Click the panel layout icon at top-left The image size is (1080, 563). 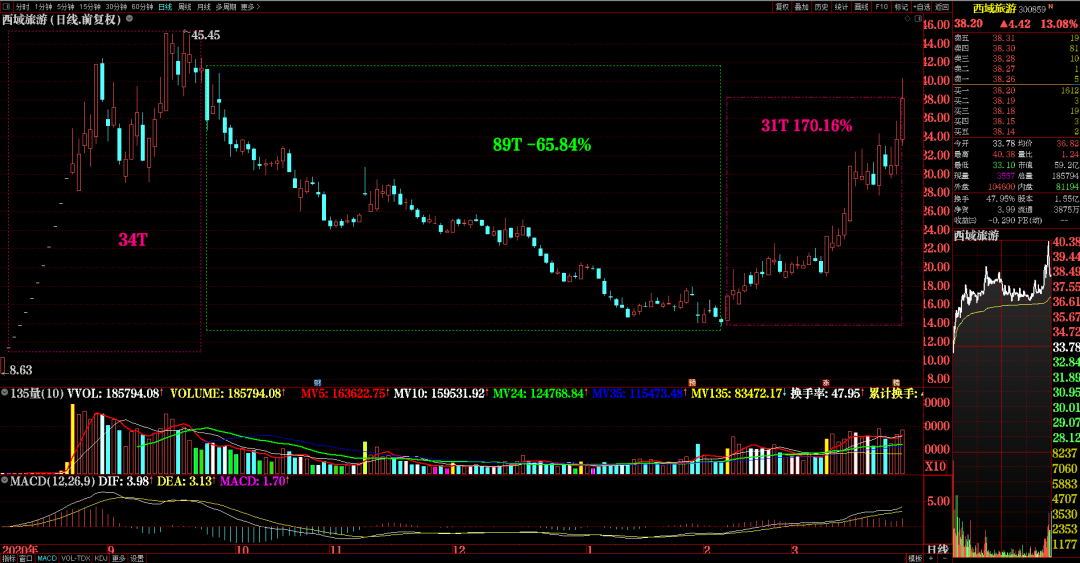pyautogui.click(x=6, y=6)
